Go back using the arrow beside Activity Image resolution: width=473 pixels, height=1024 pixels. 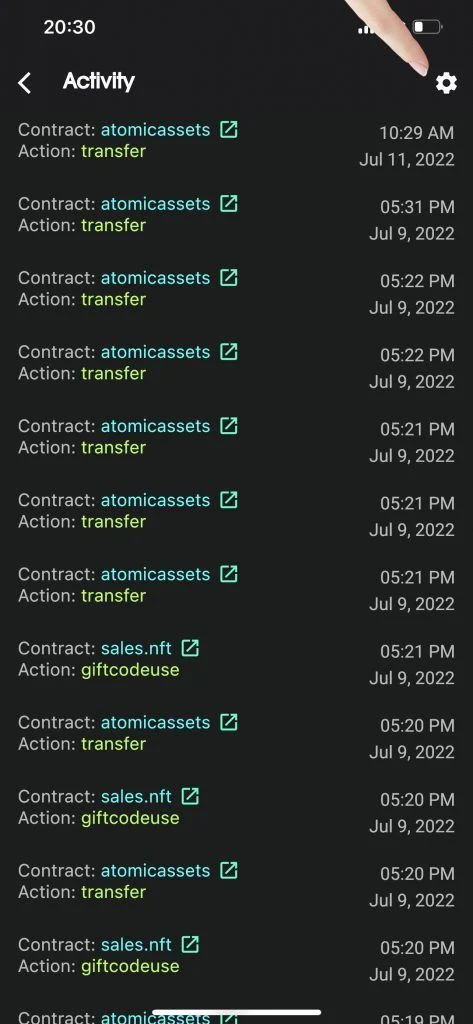click(x=24, y=83)
